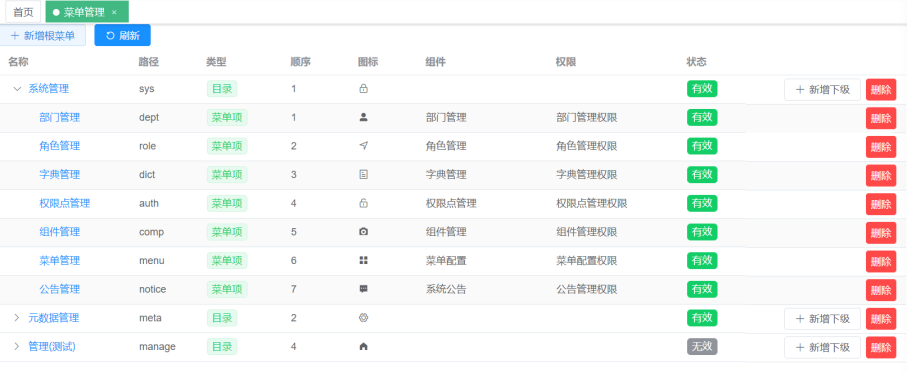Delete the 元数据管理 menu
Viewport: 908px width, 374px height.
881,318
